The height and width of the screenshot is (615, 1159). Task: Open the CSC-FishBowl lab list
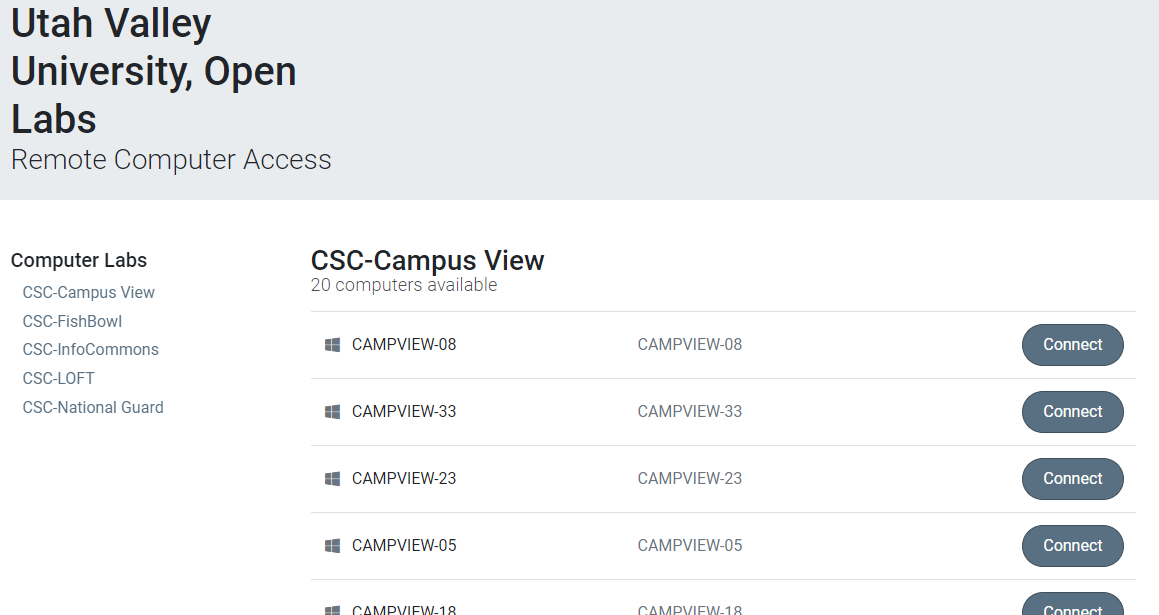point(72,322)
